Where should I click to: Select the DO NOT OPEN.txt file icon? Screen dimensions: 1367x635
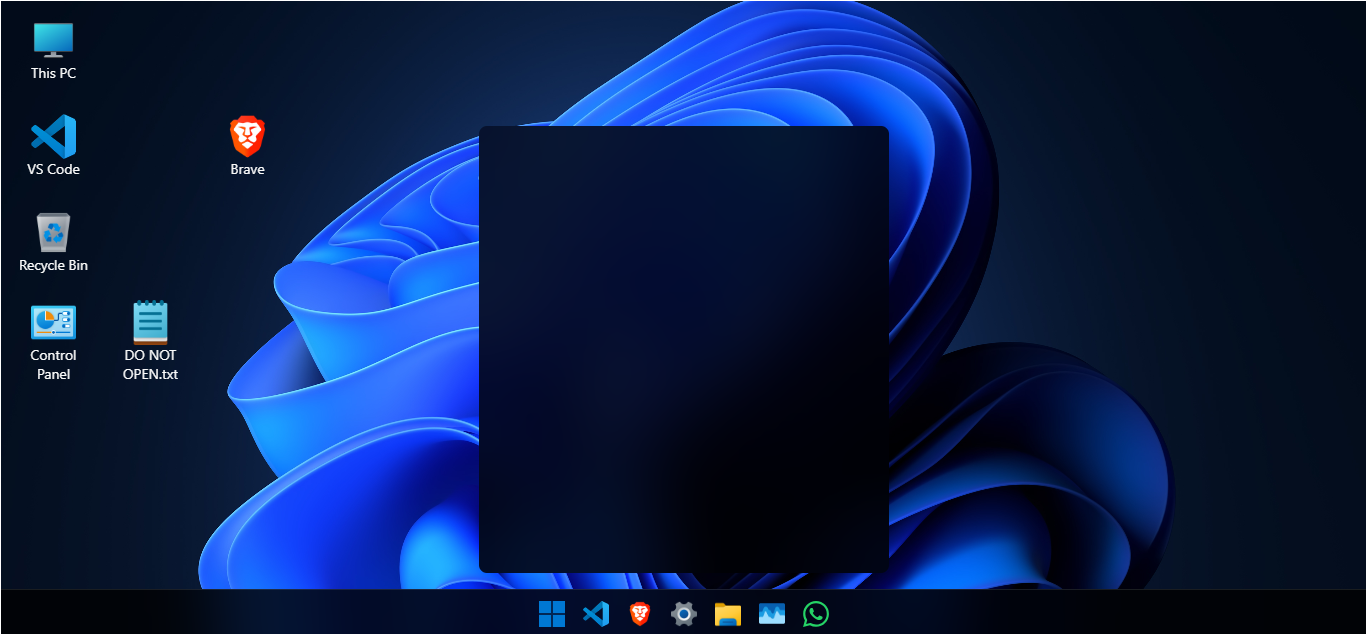[x=150, y=322]
